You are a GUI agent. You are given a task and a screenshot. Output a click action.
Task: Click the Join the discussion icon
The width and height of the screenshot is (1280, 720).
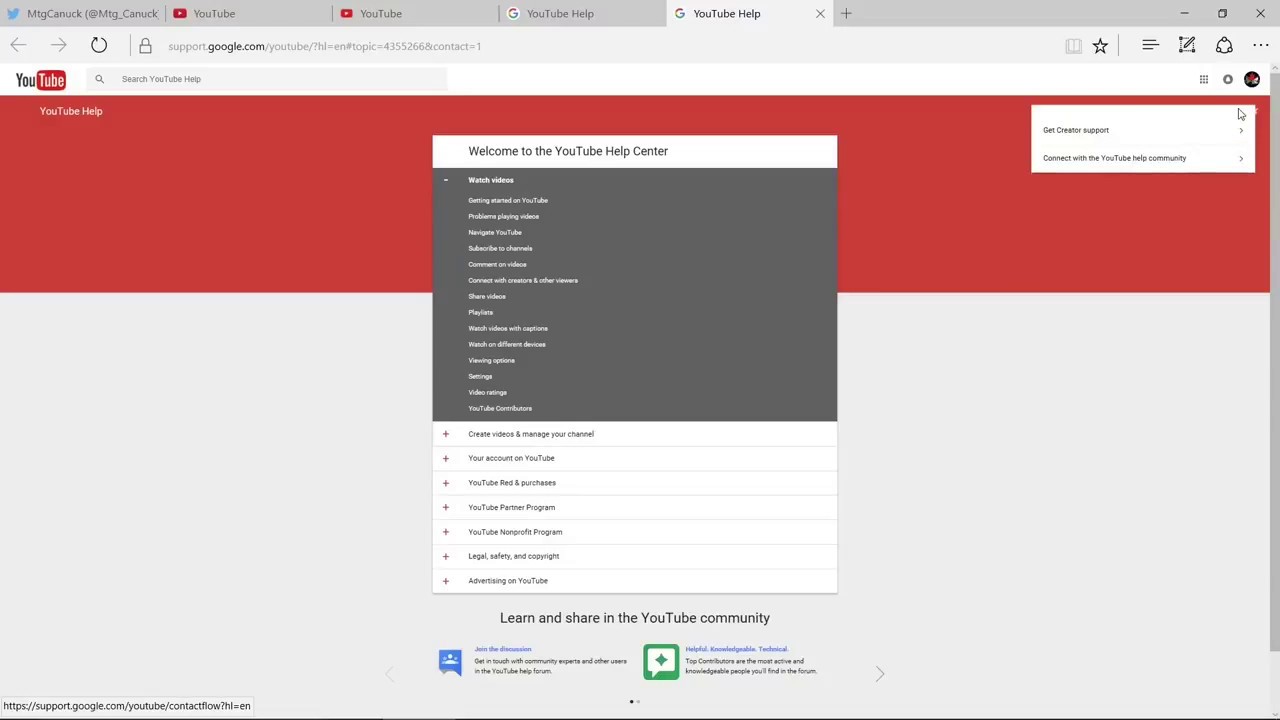pyautogui.click(x=450, y=661)
